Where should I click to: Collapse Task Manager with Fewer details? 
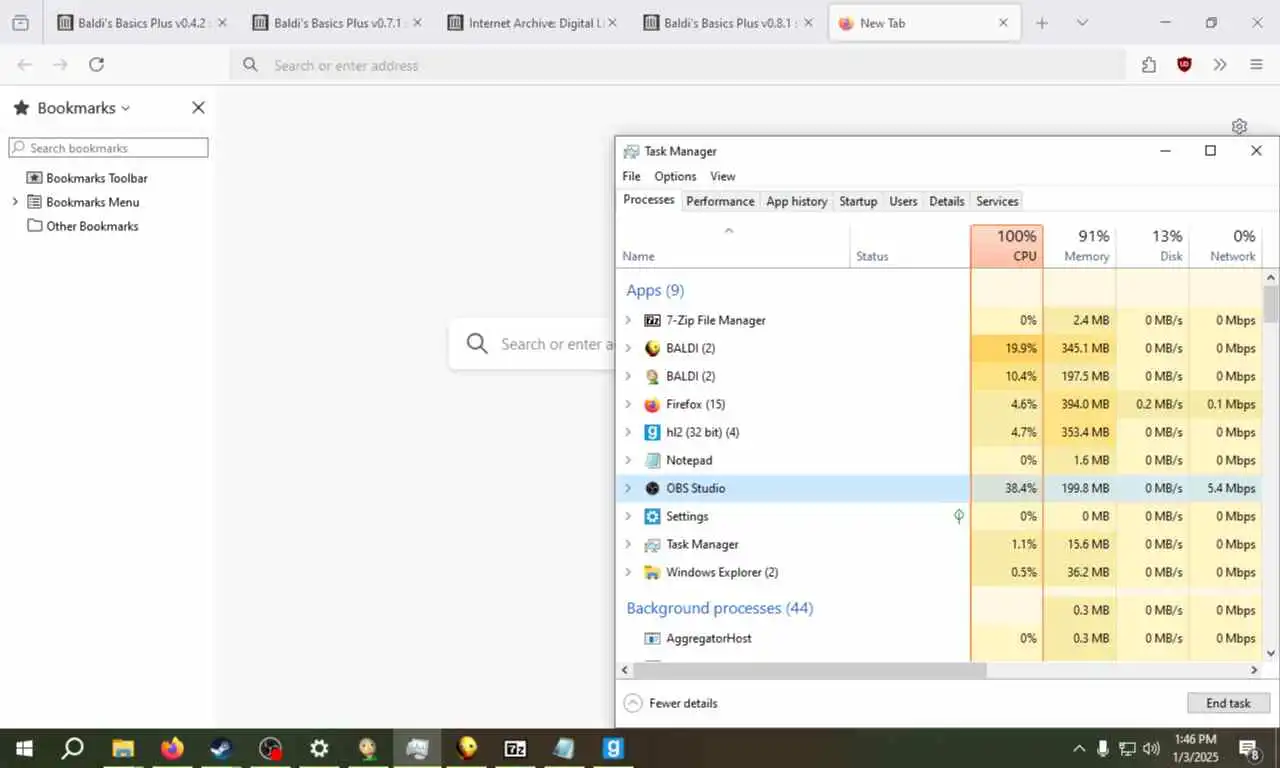point(671,703)
